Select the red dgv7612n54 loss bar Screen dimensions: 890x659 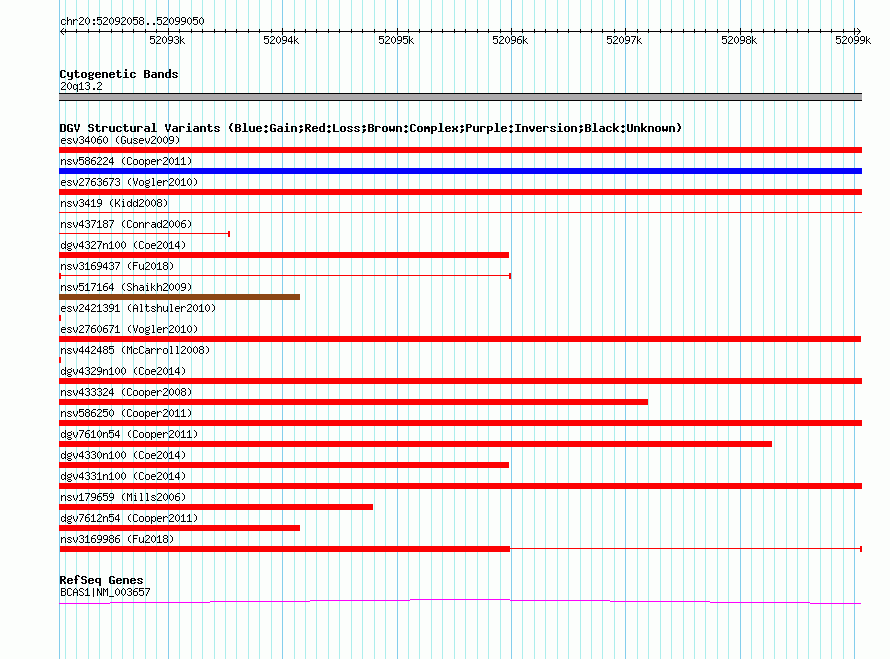point(179,528)
